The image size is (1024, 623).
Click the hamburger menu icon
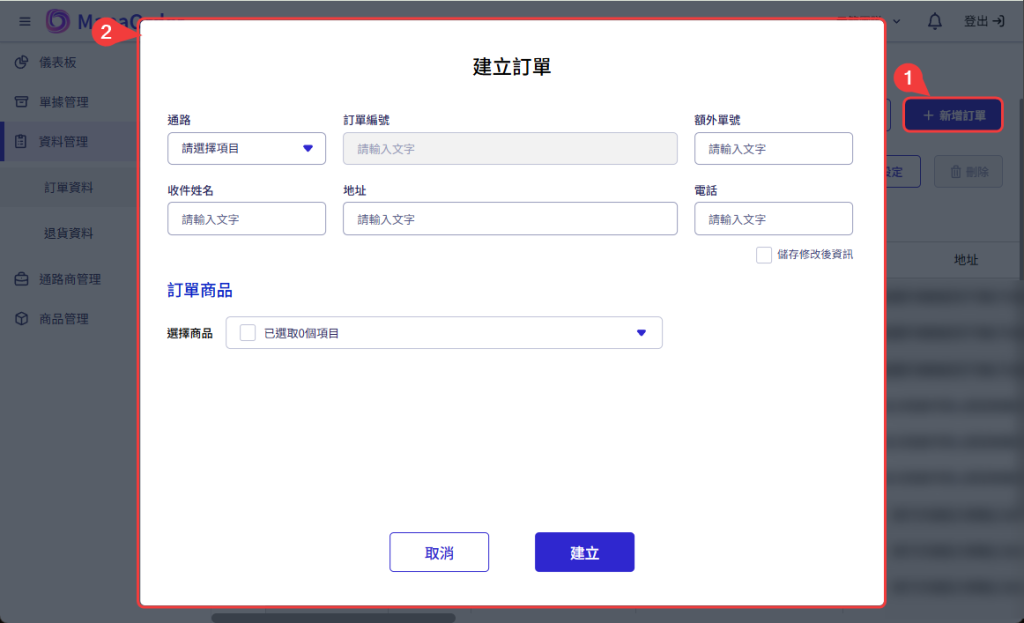pyautogui.click(x=25, y=21)
